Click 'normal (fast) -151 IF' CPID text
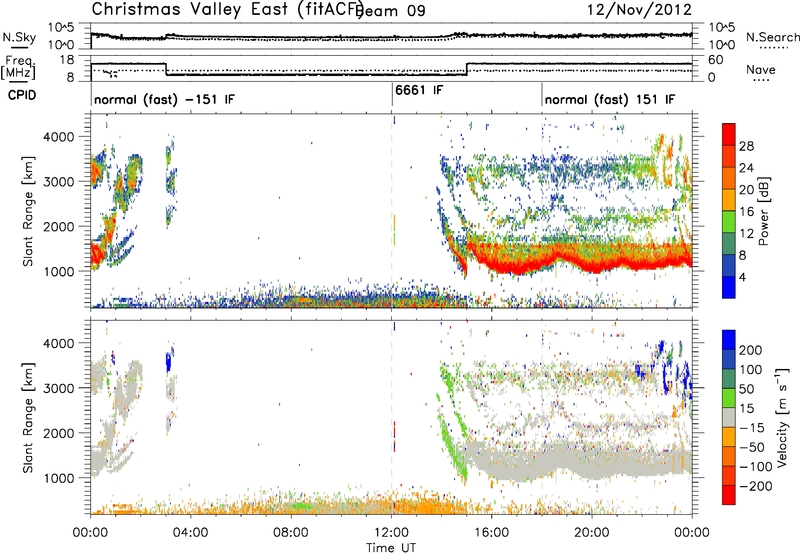This screenshot has height=554, width=800. (164, 99)
